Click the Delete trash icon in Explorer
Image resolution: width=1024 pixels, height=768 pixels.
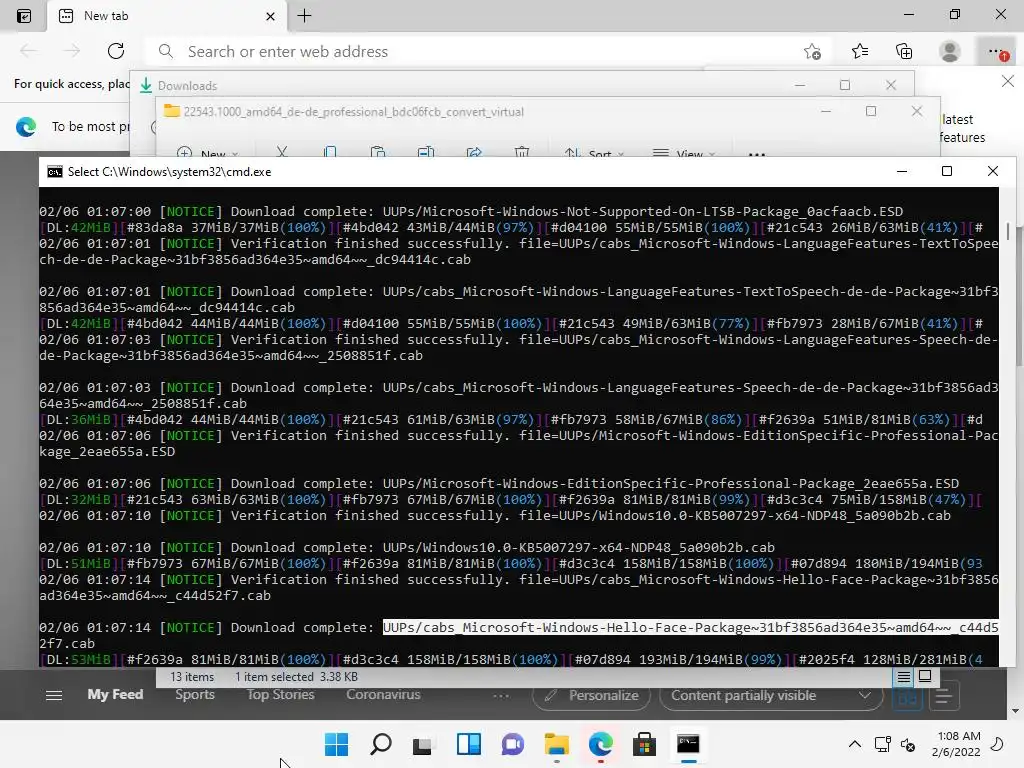pyautogui.click(x=522, y=152)
